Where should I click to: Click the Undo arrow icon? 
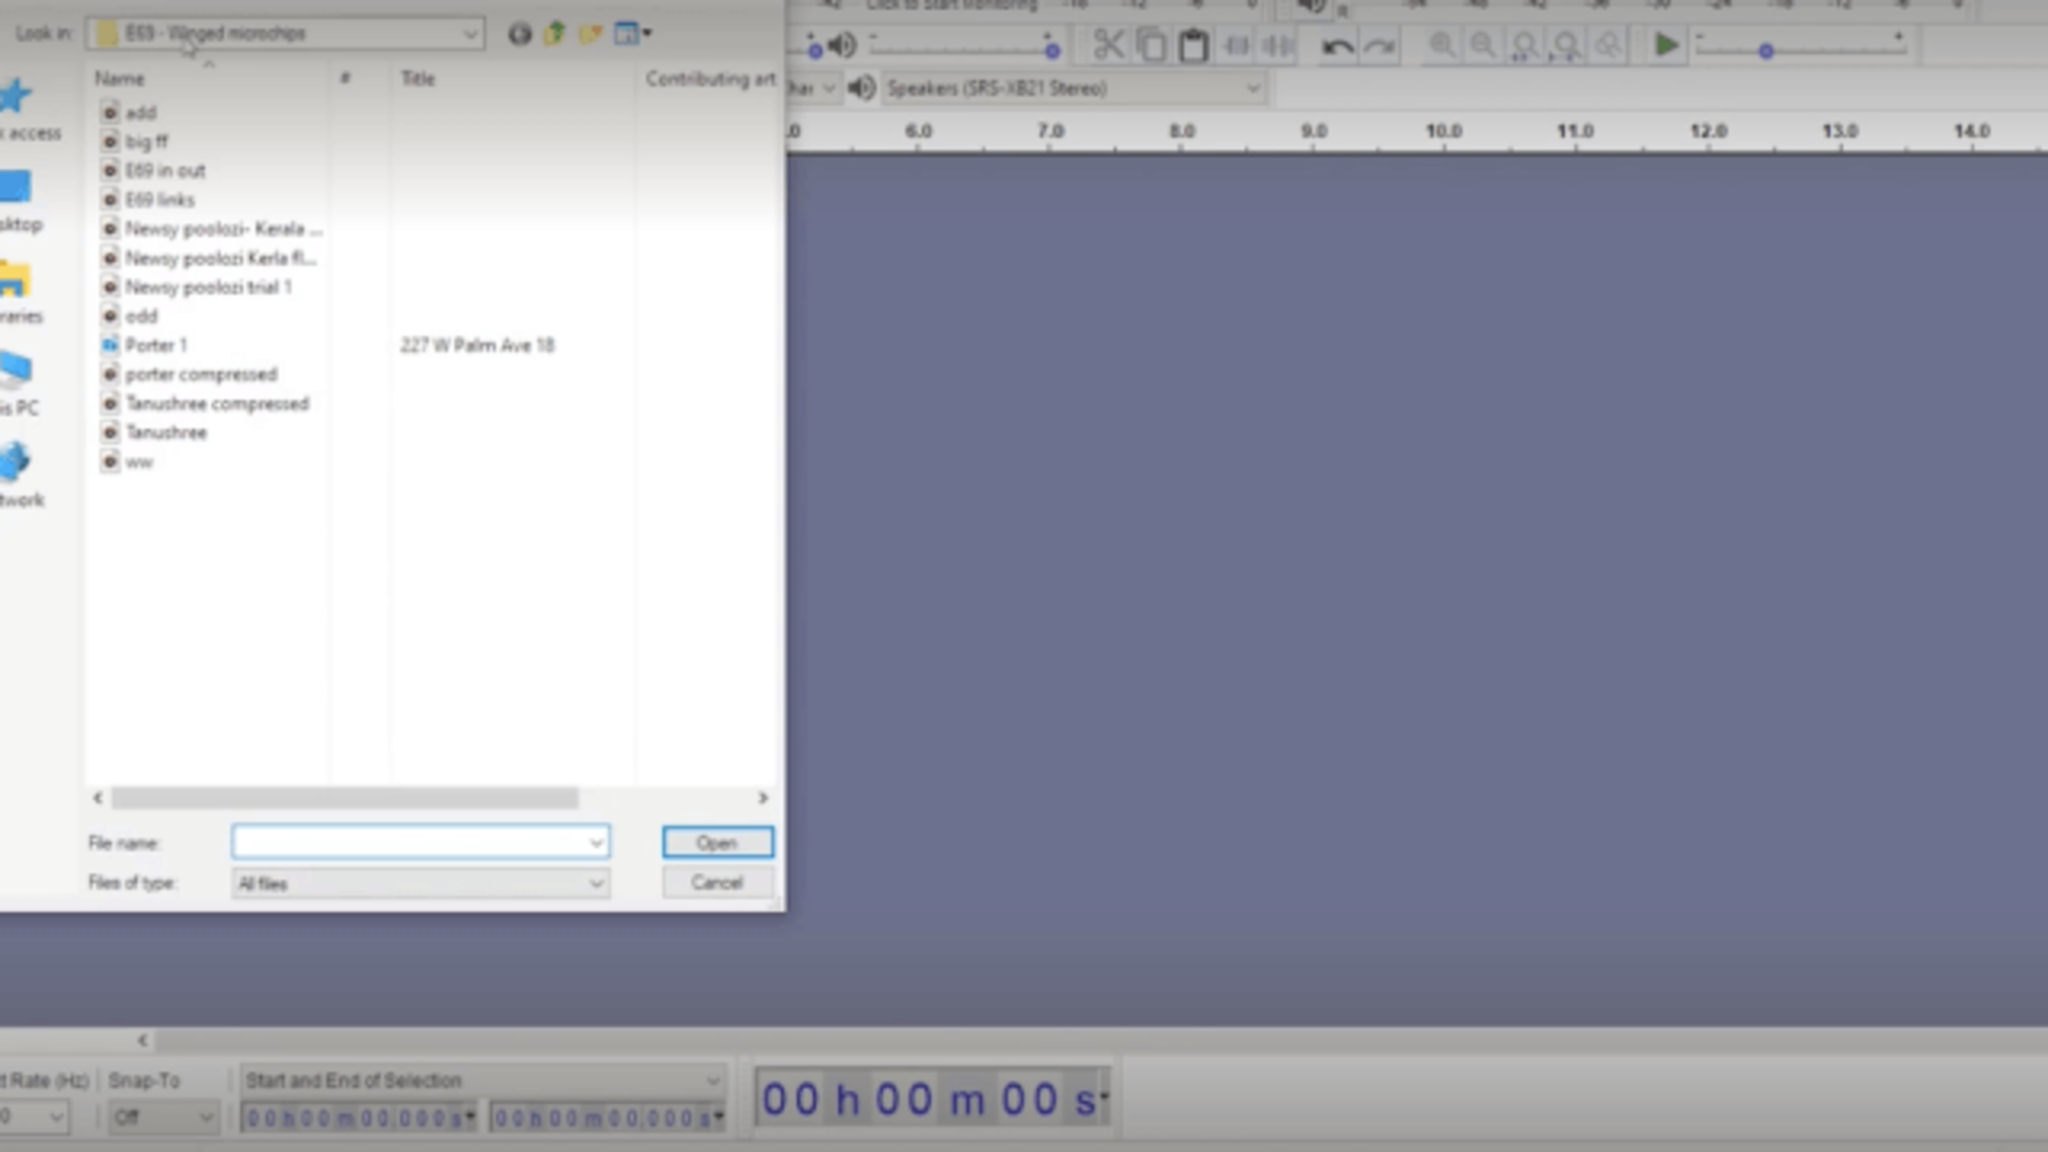pyautogui.click(x=1337, y=46)
